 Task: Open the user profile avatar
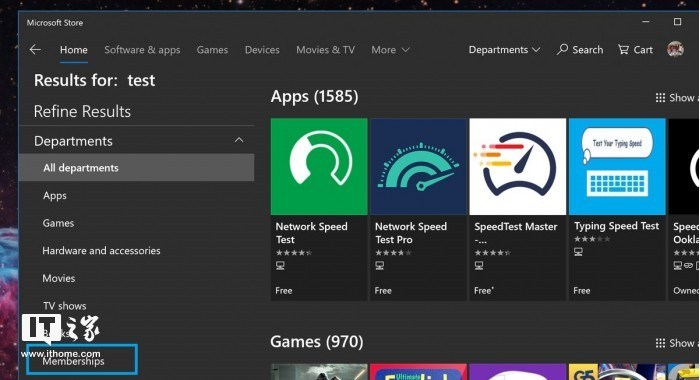tap(675, 49)
